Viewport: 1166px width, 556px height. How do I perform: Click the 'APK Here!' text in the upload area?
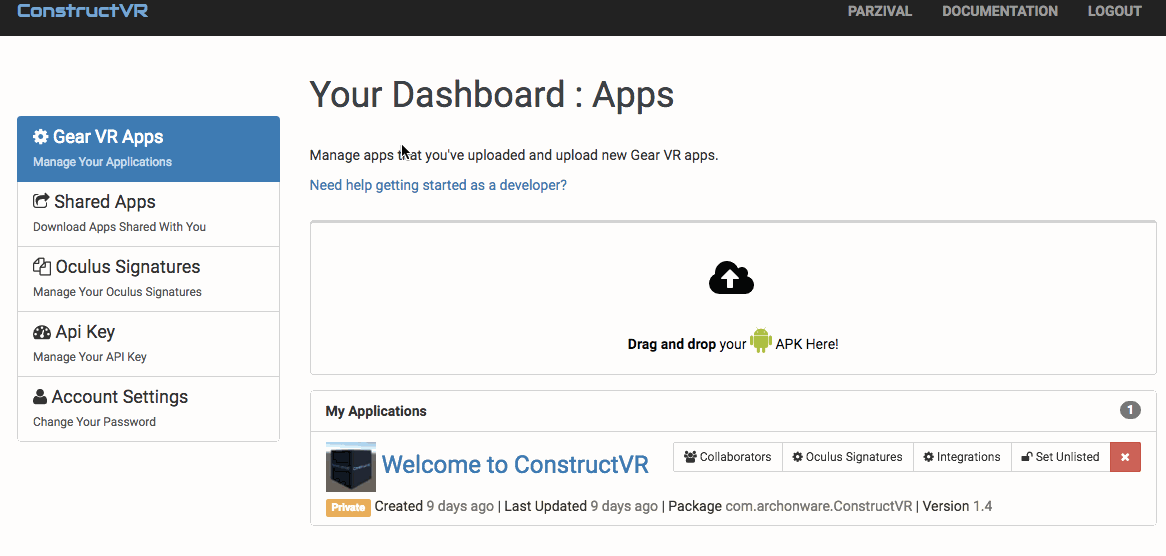click(x=807, y=344)
